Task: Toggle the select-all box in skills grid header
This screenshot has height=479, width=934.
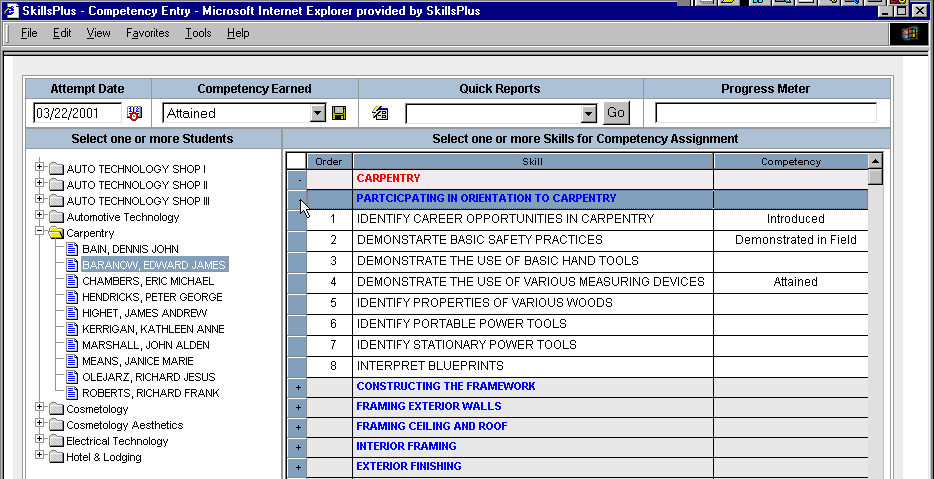Action: click(x=296, y=161)
